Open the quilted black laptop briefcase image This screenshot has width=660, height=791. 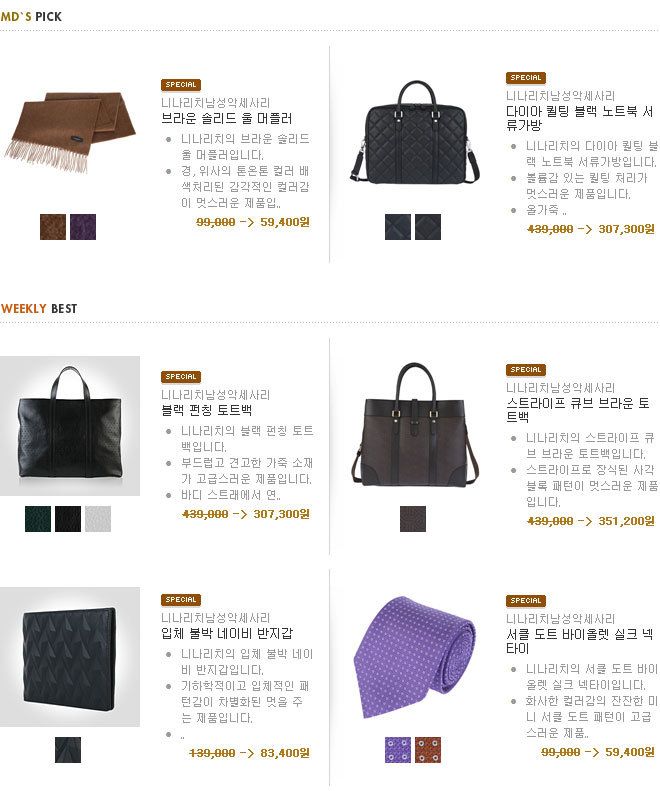[413, 132]
